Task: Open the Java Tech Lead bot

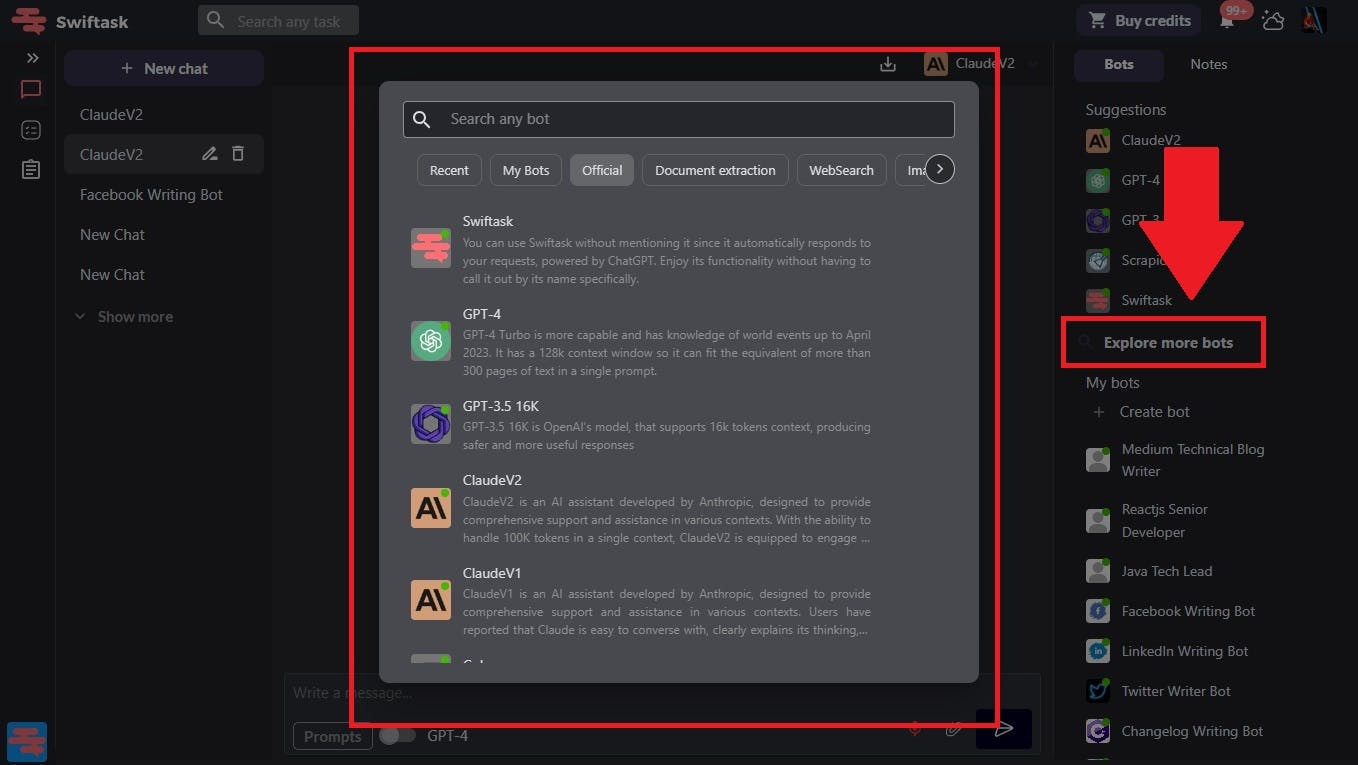Action: [1149, 571]
